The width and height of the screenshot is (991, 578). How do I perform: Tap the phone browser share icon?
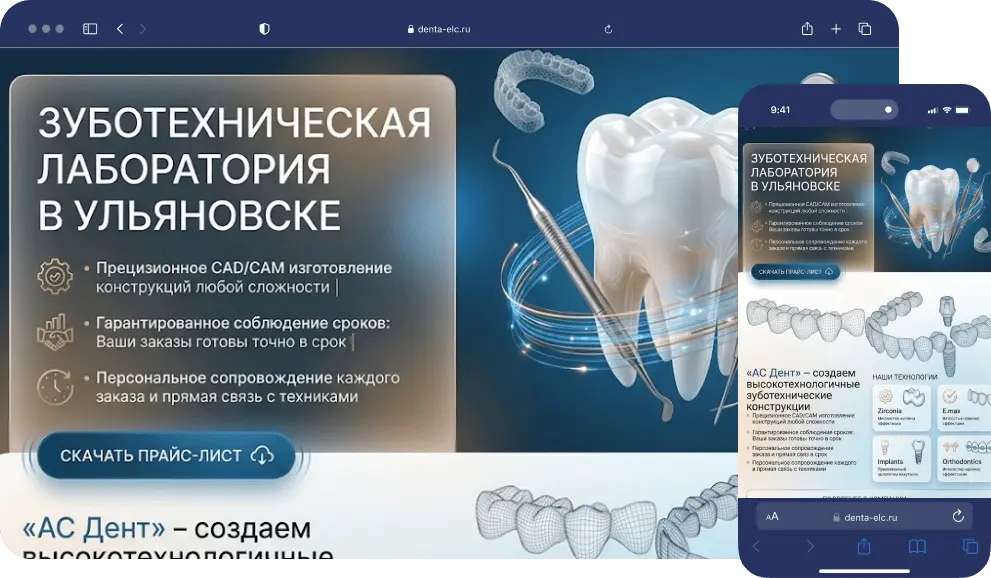click(864, 546)
